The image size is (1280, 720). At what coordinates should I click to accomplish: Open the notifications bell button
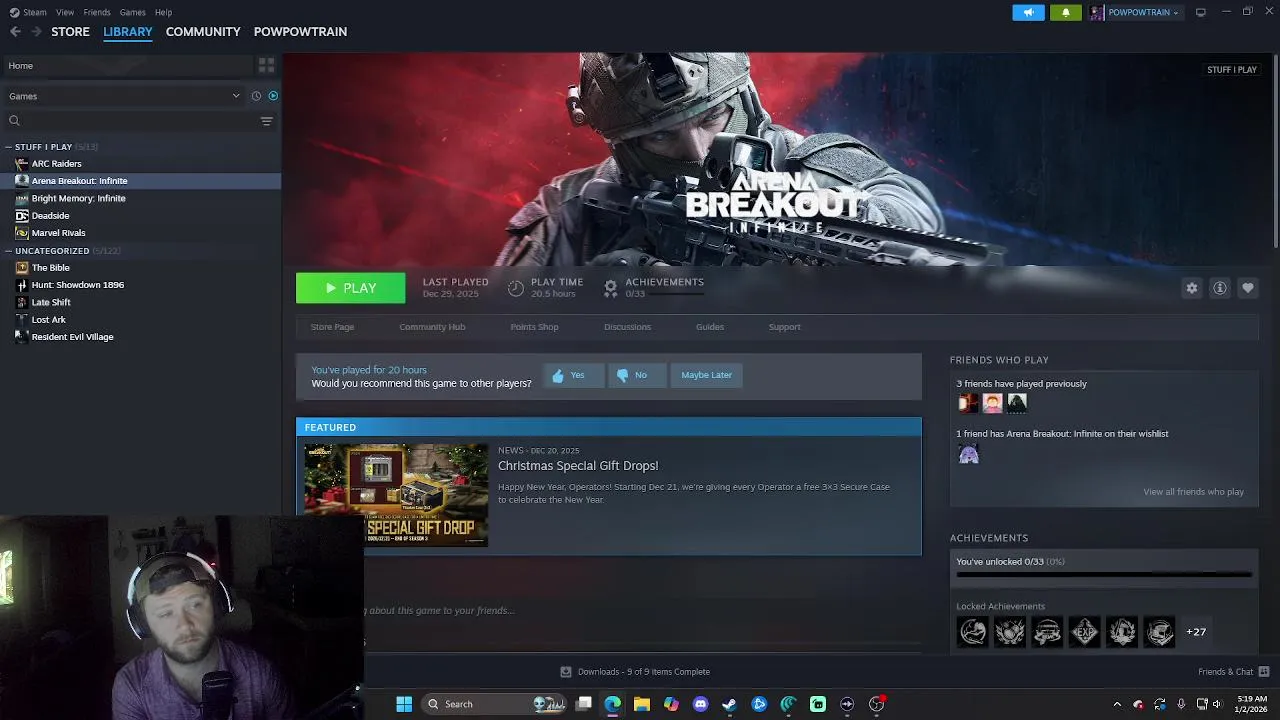(x=1065, y=12)
